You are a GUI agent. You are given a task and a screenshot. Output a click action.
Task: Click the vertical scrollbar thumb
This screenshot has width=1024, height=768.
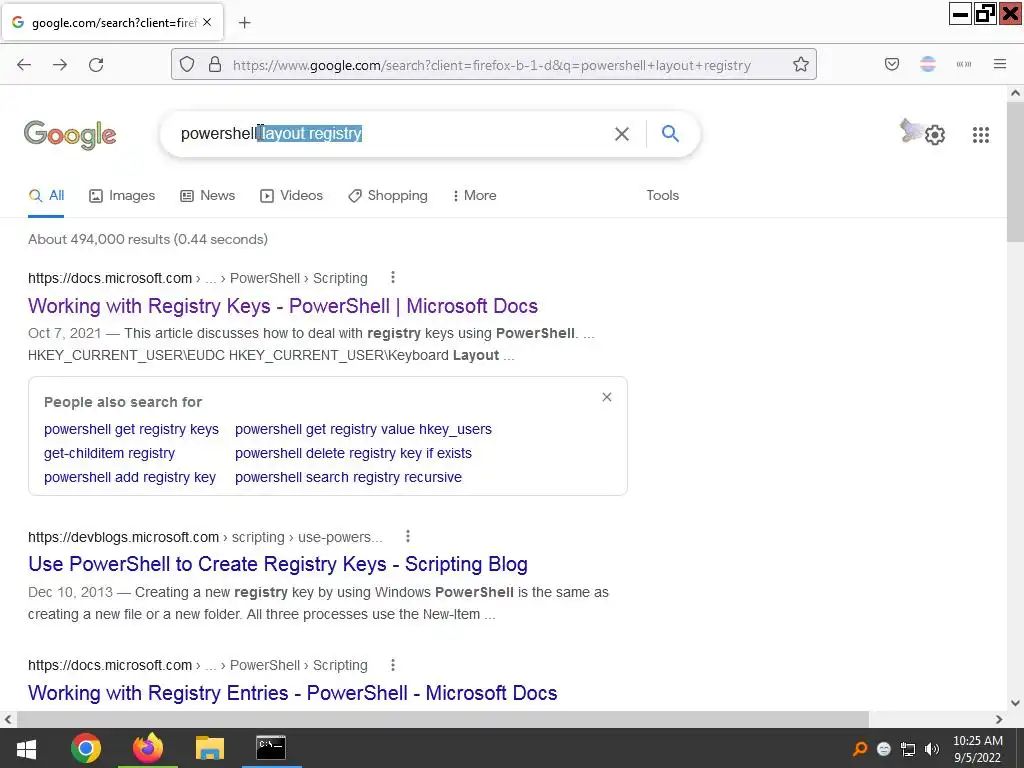pyautogui.click(x=1015, y=171)
